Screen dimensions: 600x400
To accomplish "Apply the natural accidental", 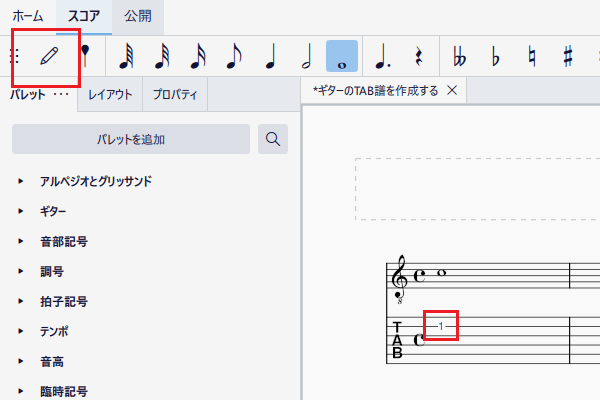I will [x=532, y=56].
